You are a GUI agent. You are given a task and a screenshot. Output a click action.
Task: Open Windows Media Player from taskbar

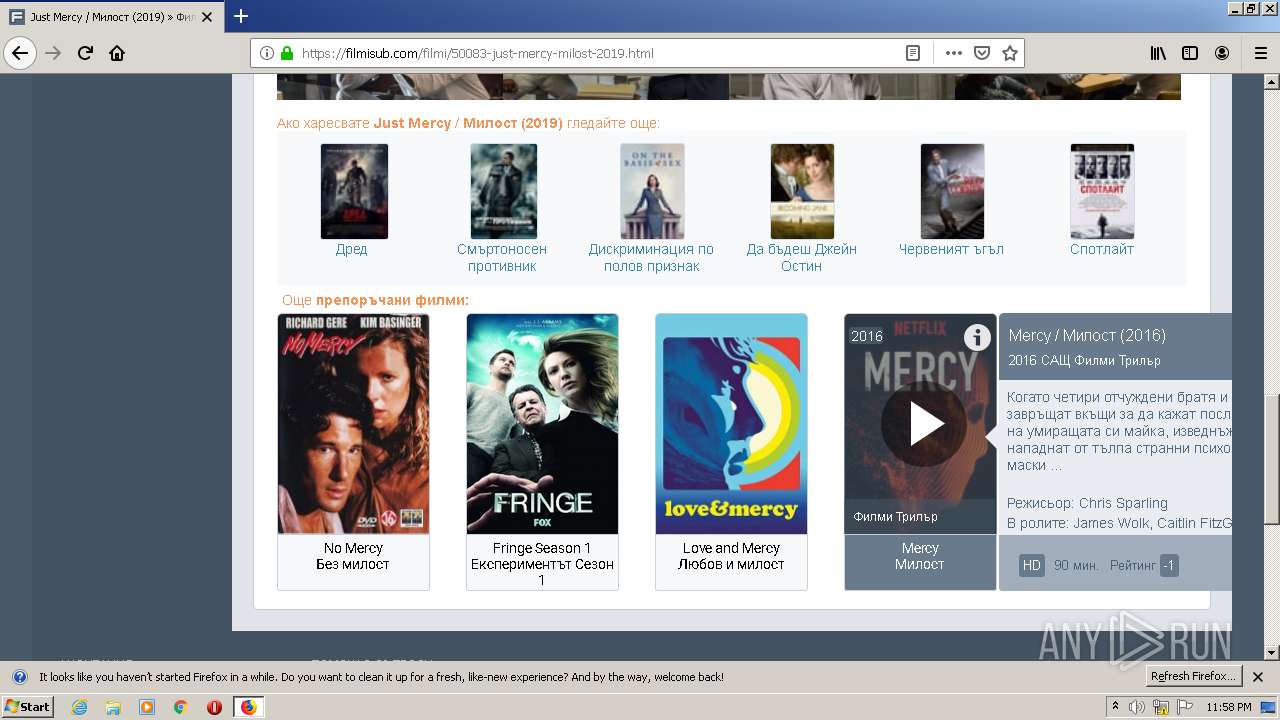point(147,707)
